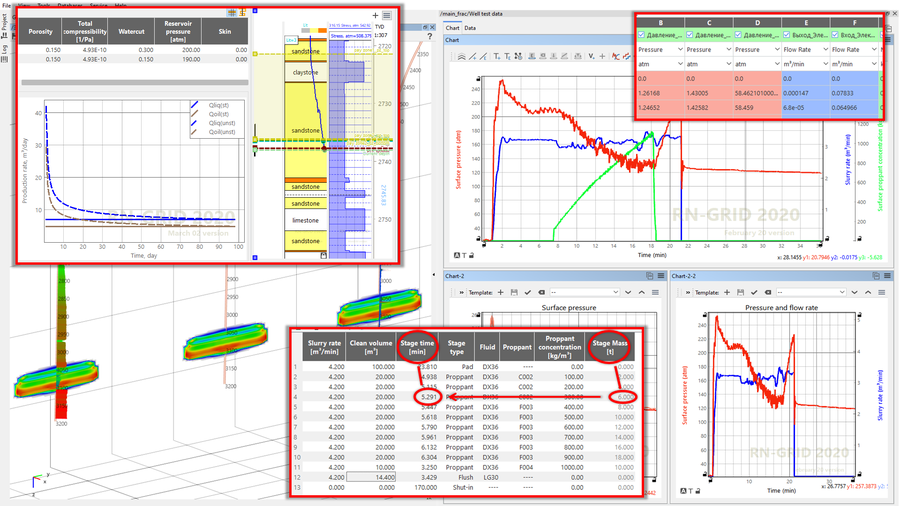Click the crosshair plus tool in Chart toolbar

[x=603, y=57]
